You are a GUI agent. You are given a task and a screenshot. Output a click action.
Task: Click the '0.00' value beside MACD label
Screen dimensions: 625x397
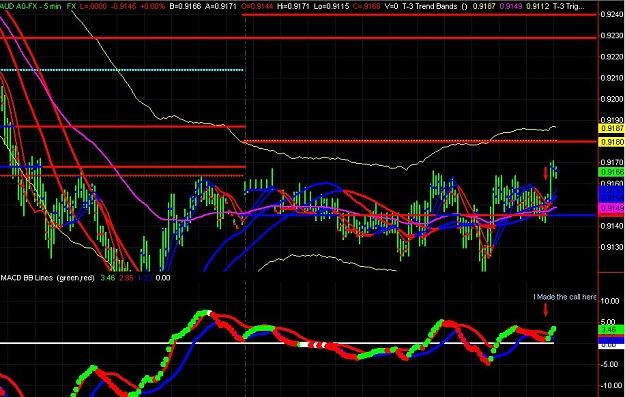click(163, 278)
